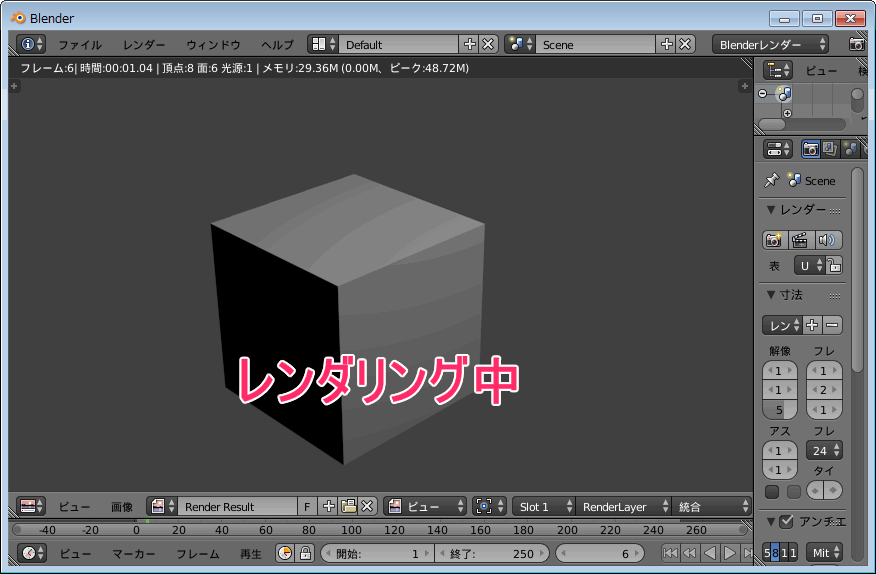Select the Render properties camera tab
876x574 pixels.
[810, 149]
